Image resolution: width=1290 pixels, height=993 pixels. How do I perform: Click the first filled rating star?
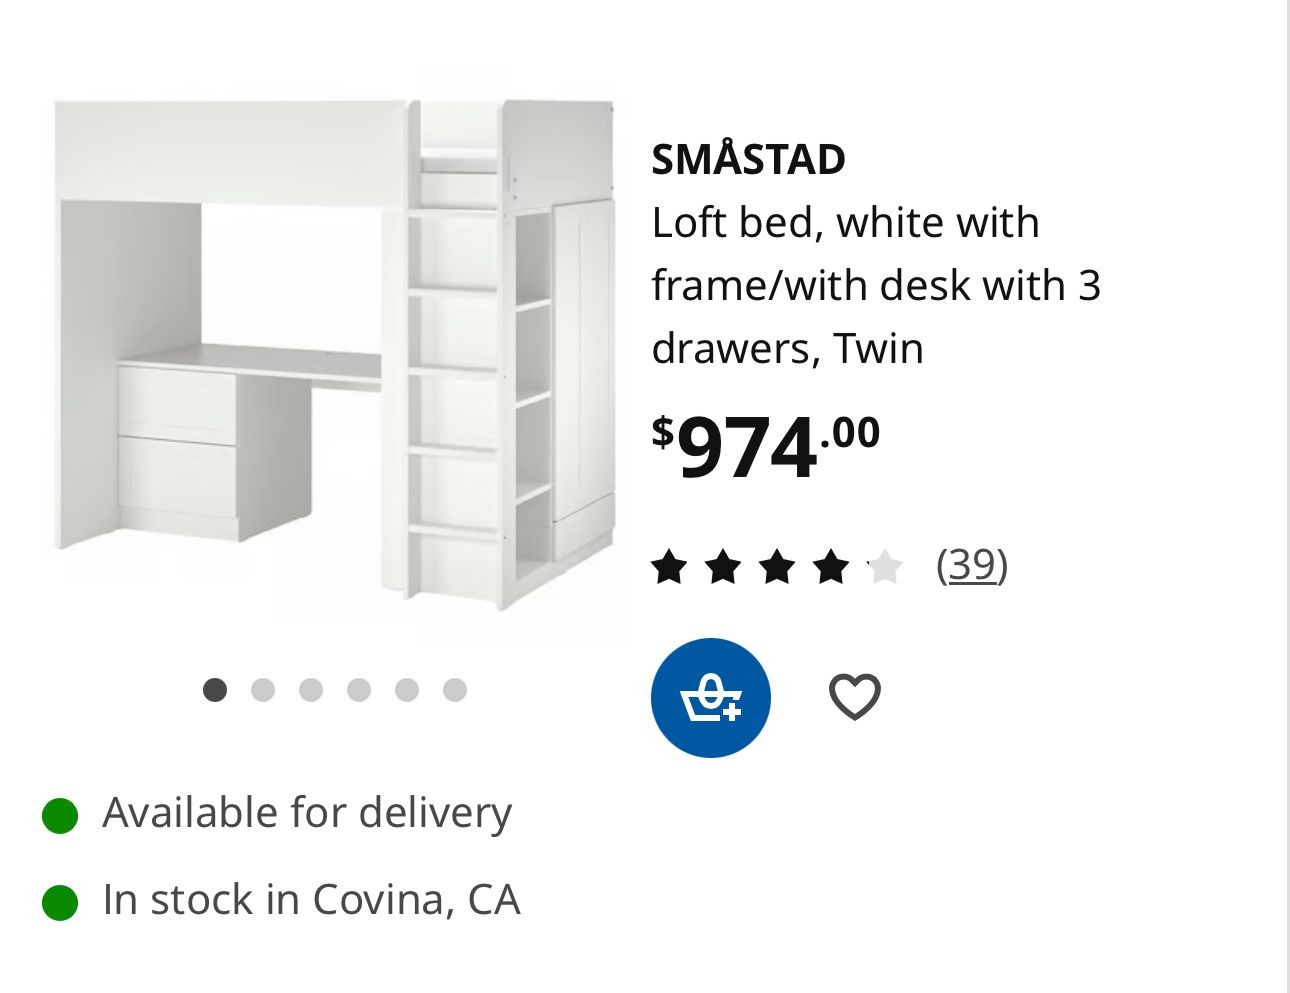pyautogui.click(x=669, y=567)
